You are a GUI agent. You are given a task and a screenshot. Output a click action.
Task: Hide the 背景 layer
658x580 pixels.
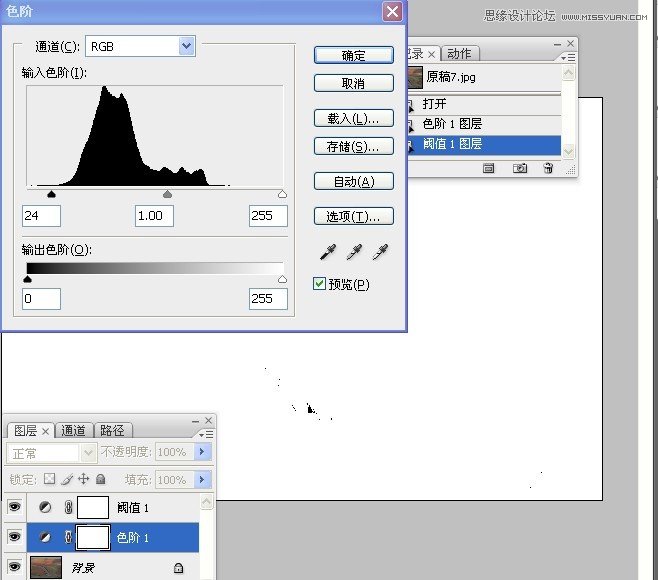(14, 567)
